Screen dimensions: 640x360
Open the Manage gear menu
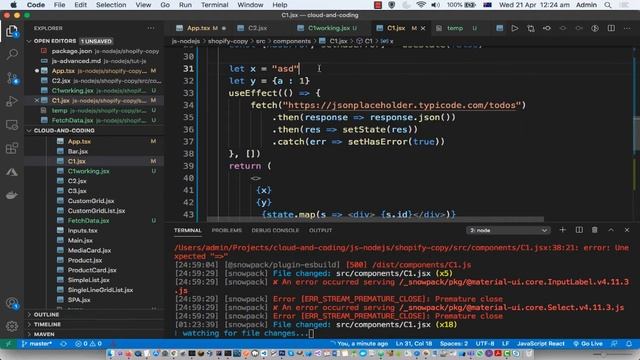(x=12, y=326)
